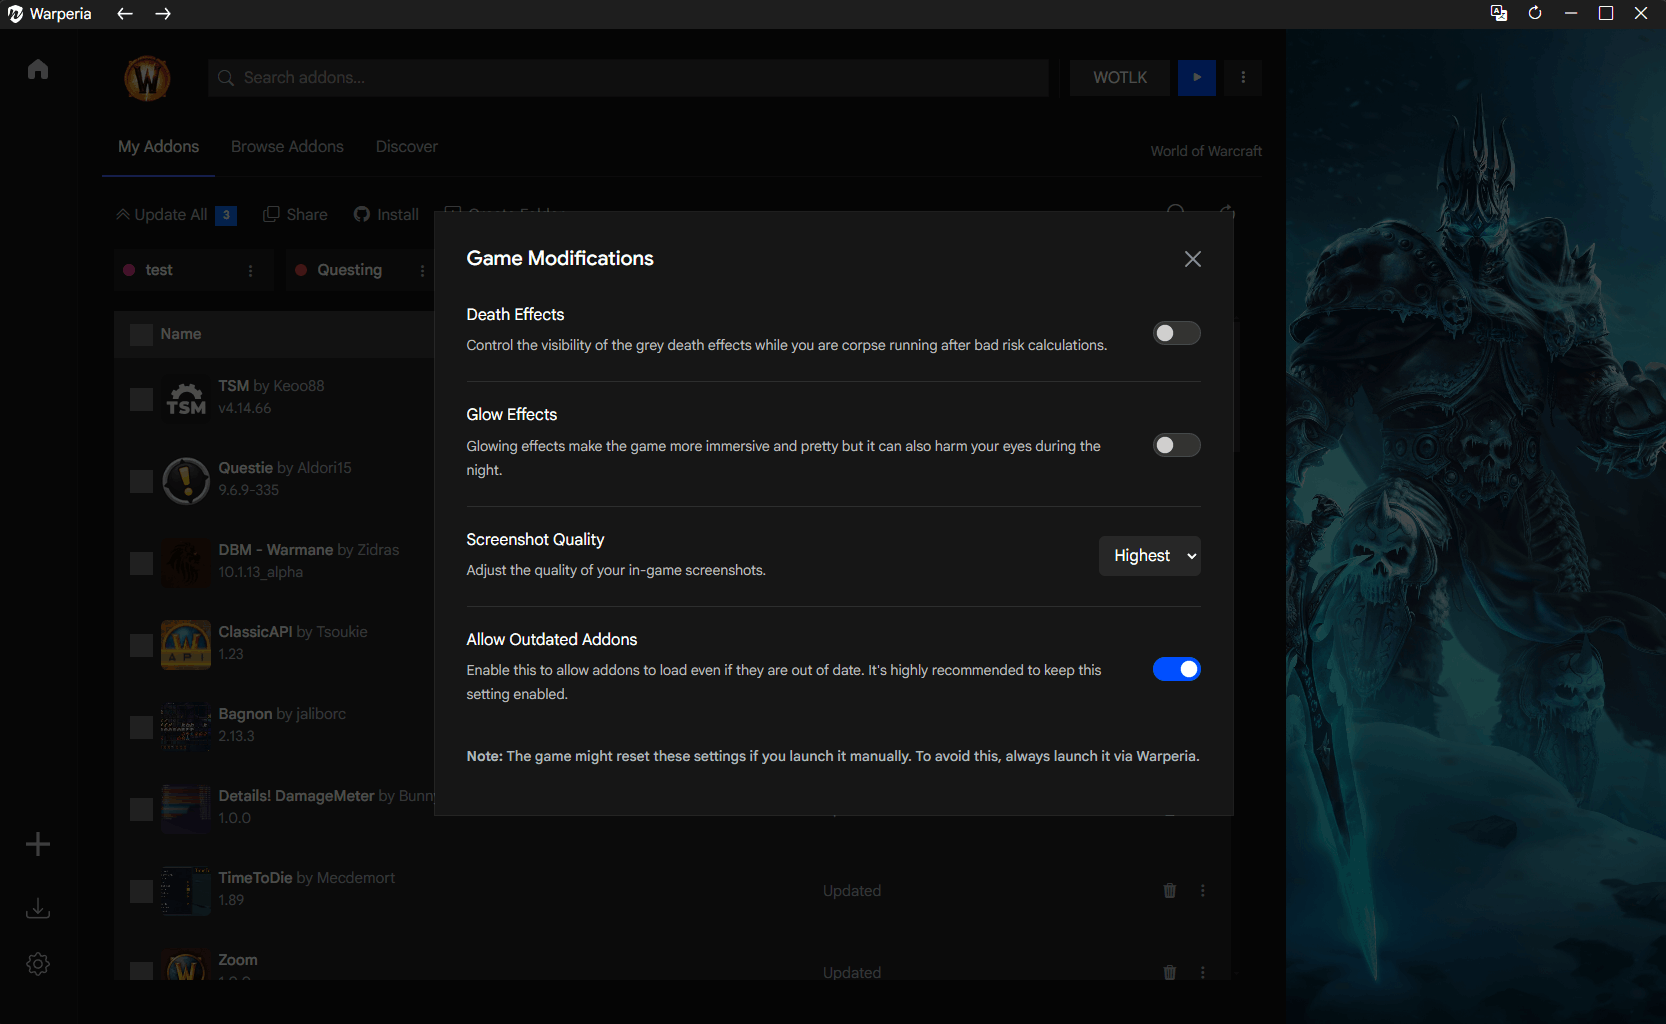Click the ClassicAPI addon icon
Screen dimensions: 1666x1024
(186, 645)
